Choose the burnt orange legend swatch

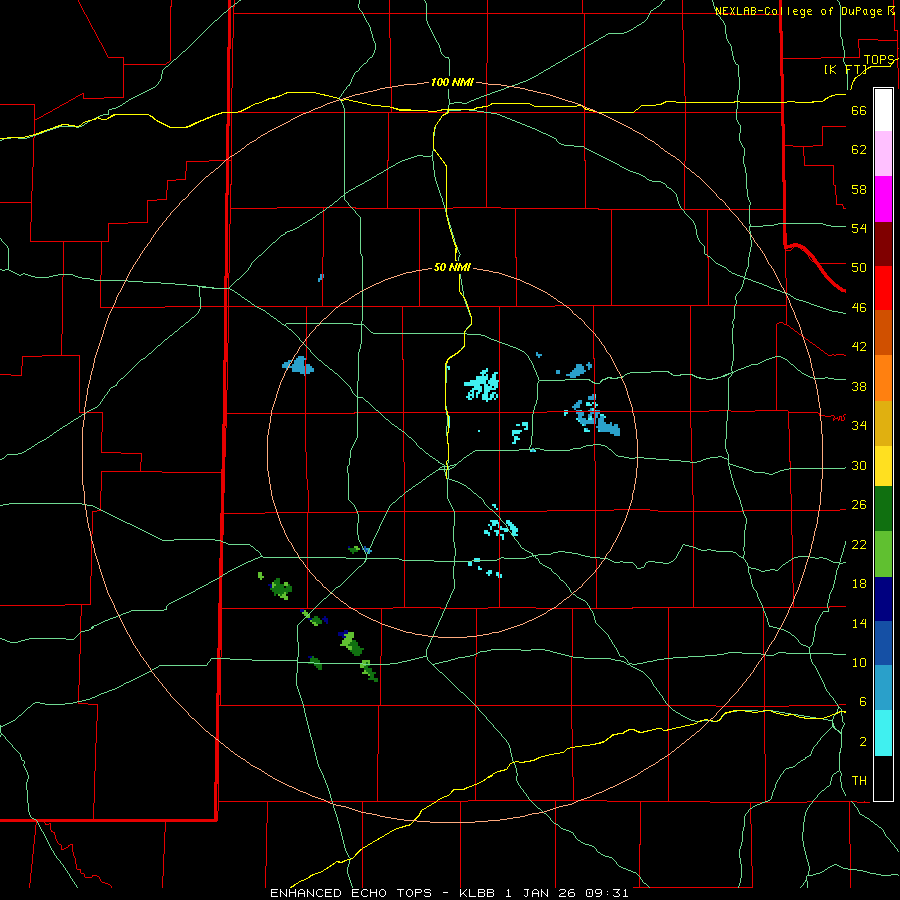pyautogui.click(x=883, y=333)
